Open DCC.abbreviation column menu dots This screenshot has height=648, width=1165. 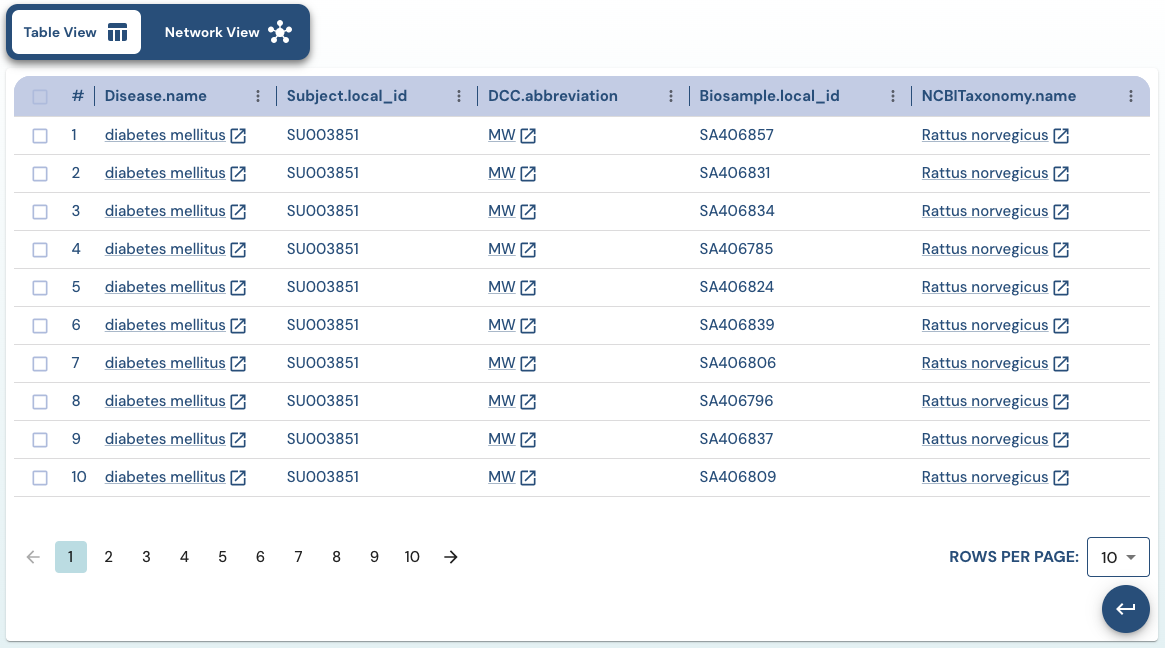pos(671,97)
